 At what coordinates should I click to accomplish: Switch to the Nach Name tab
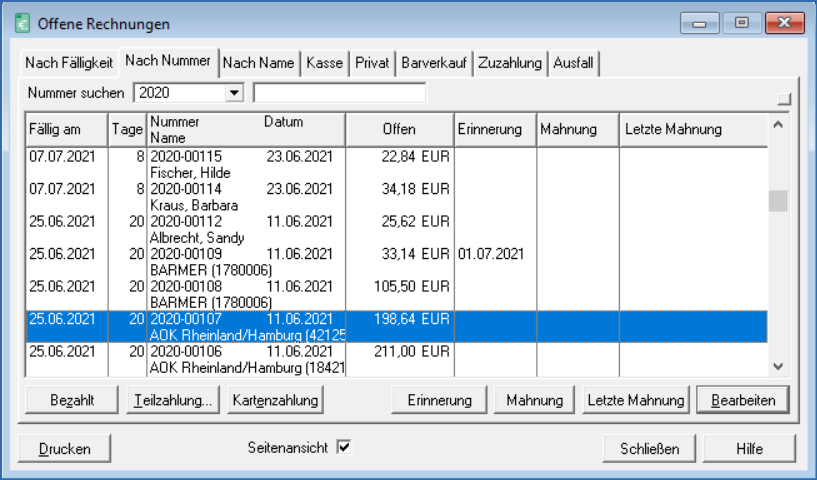click(259, 63)
